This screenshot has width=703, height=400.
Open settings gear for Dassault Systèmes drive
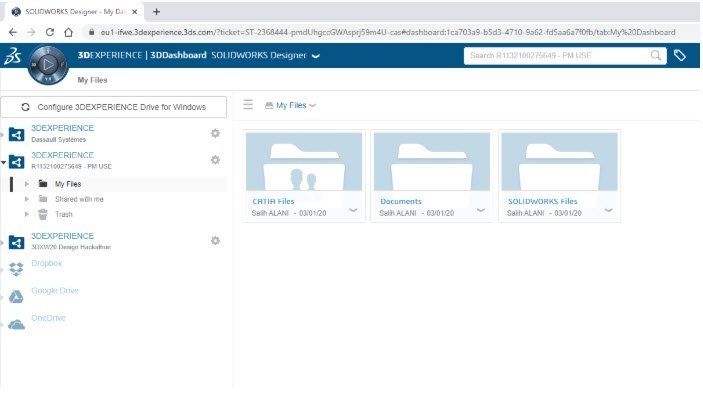[x=215, y=133]
